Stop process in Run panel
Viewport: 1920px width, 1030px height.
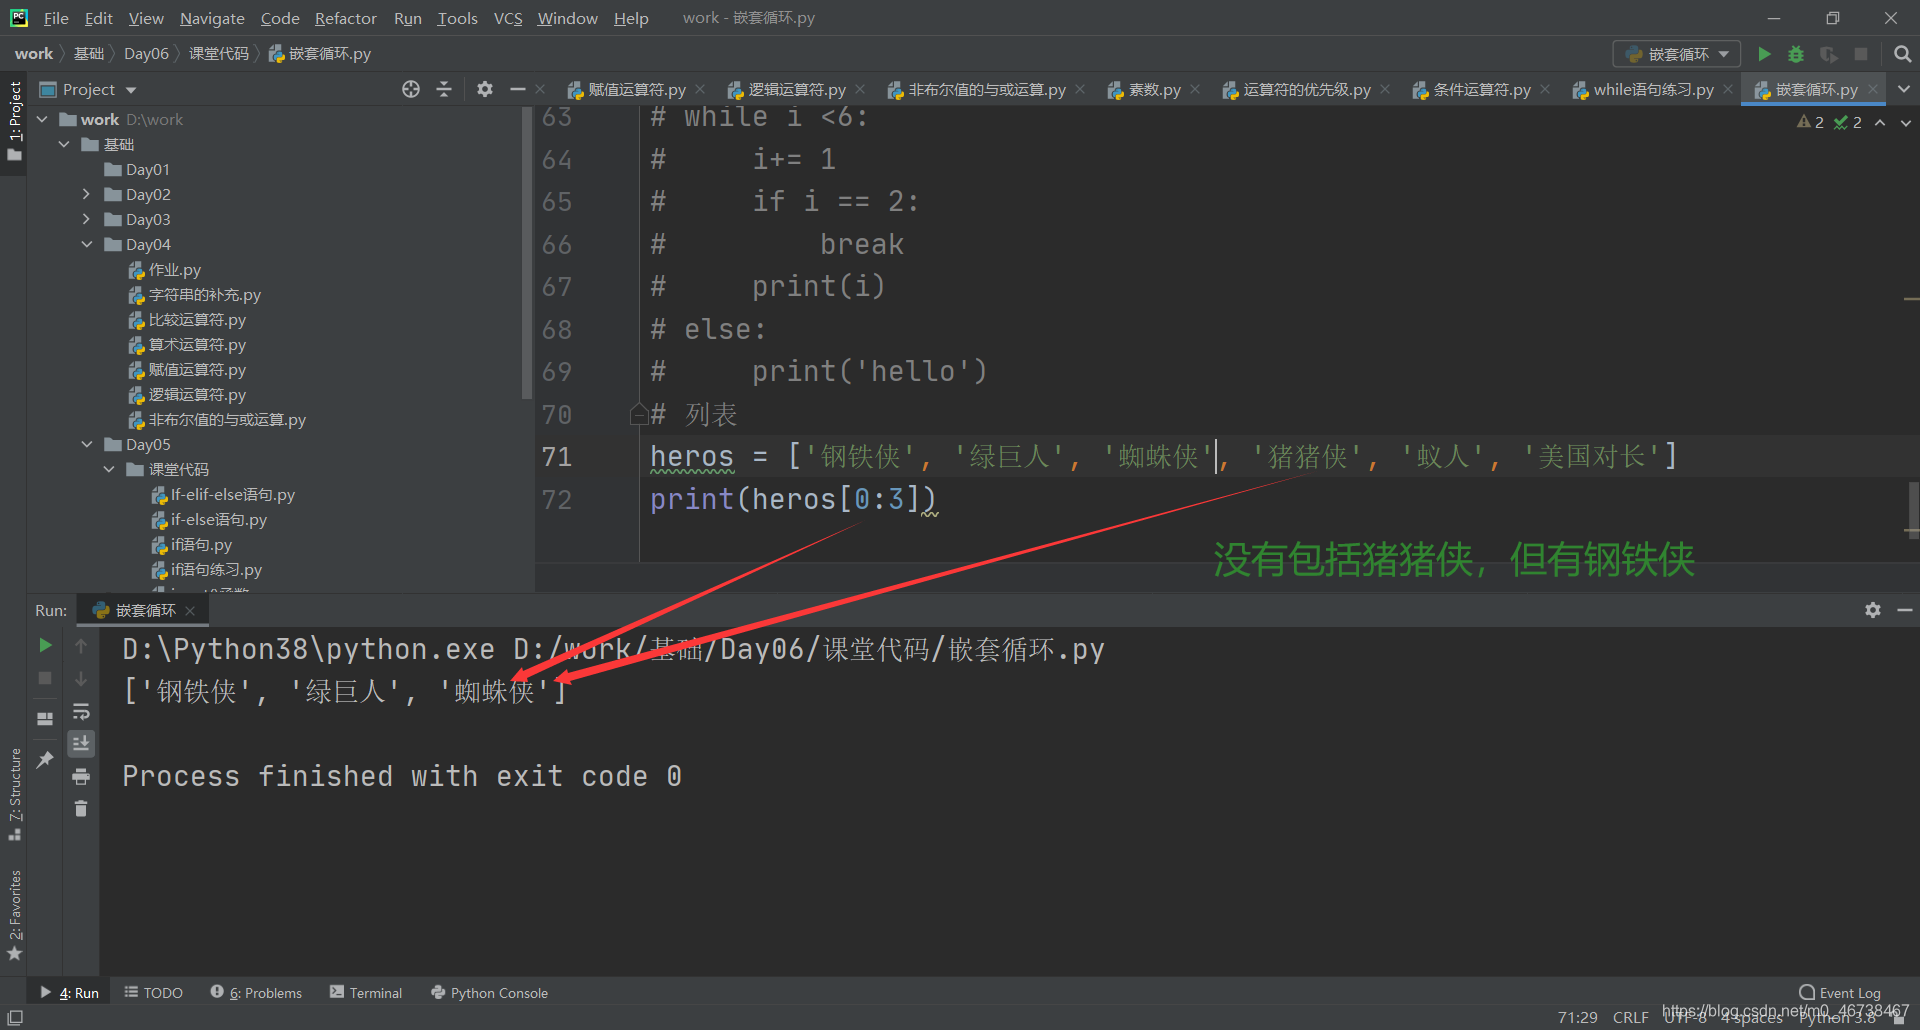[45, 678]
